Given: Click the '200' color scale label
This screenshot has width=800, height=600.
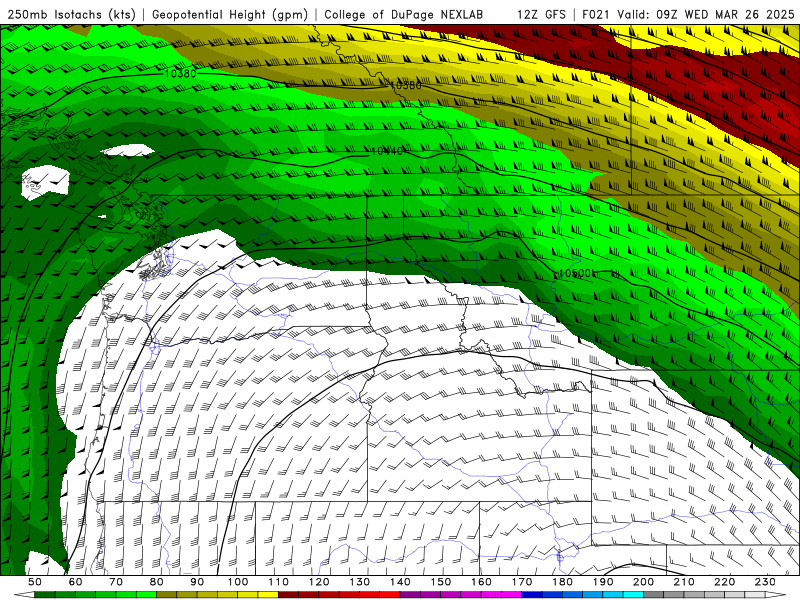Looking at the screenshot, I should [x=644, y=582].
